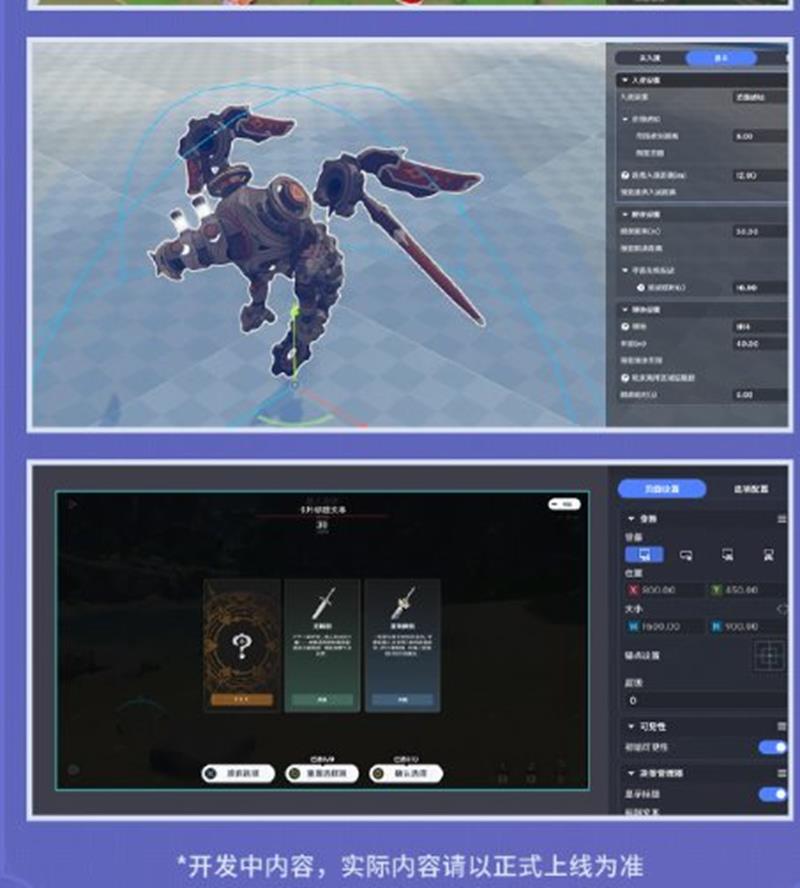Click the anchor point grid icon
800x888 pixels.
770,656
